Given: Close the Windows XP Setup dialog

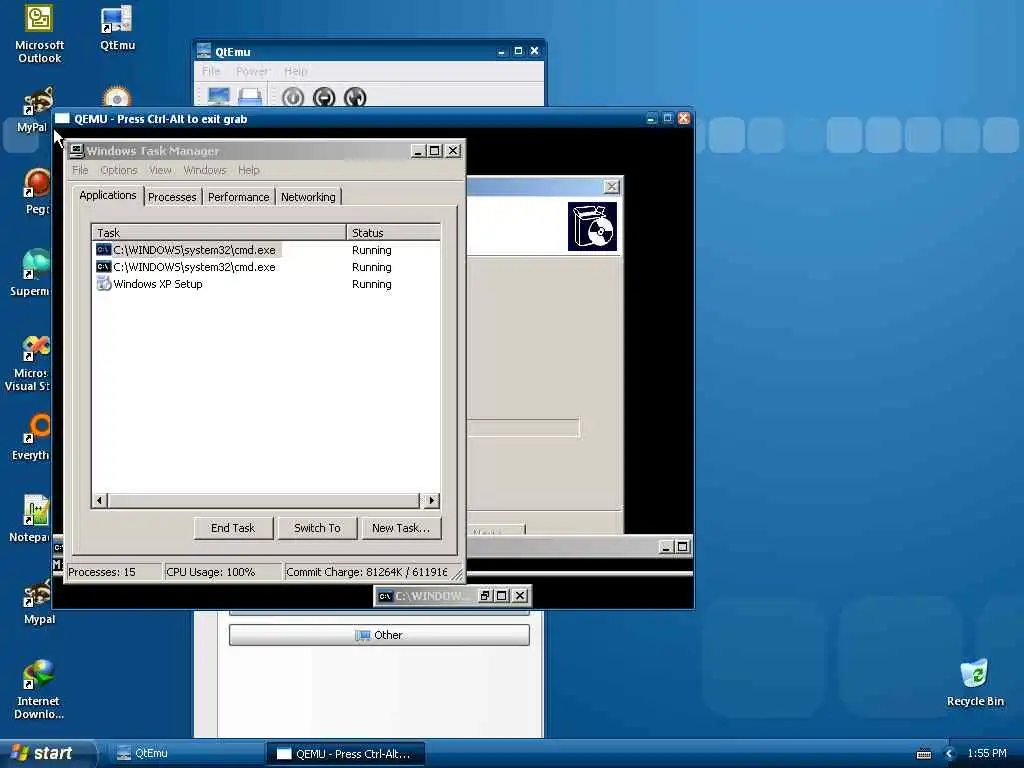Looking at the screenshot, I should pos(611,187).
